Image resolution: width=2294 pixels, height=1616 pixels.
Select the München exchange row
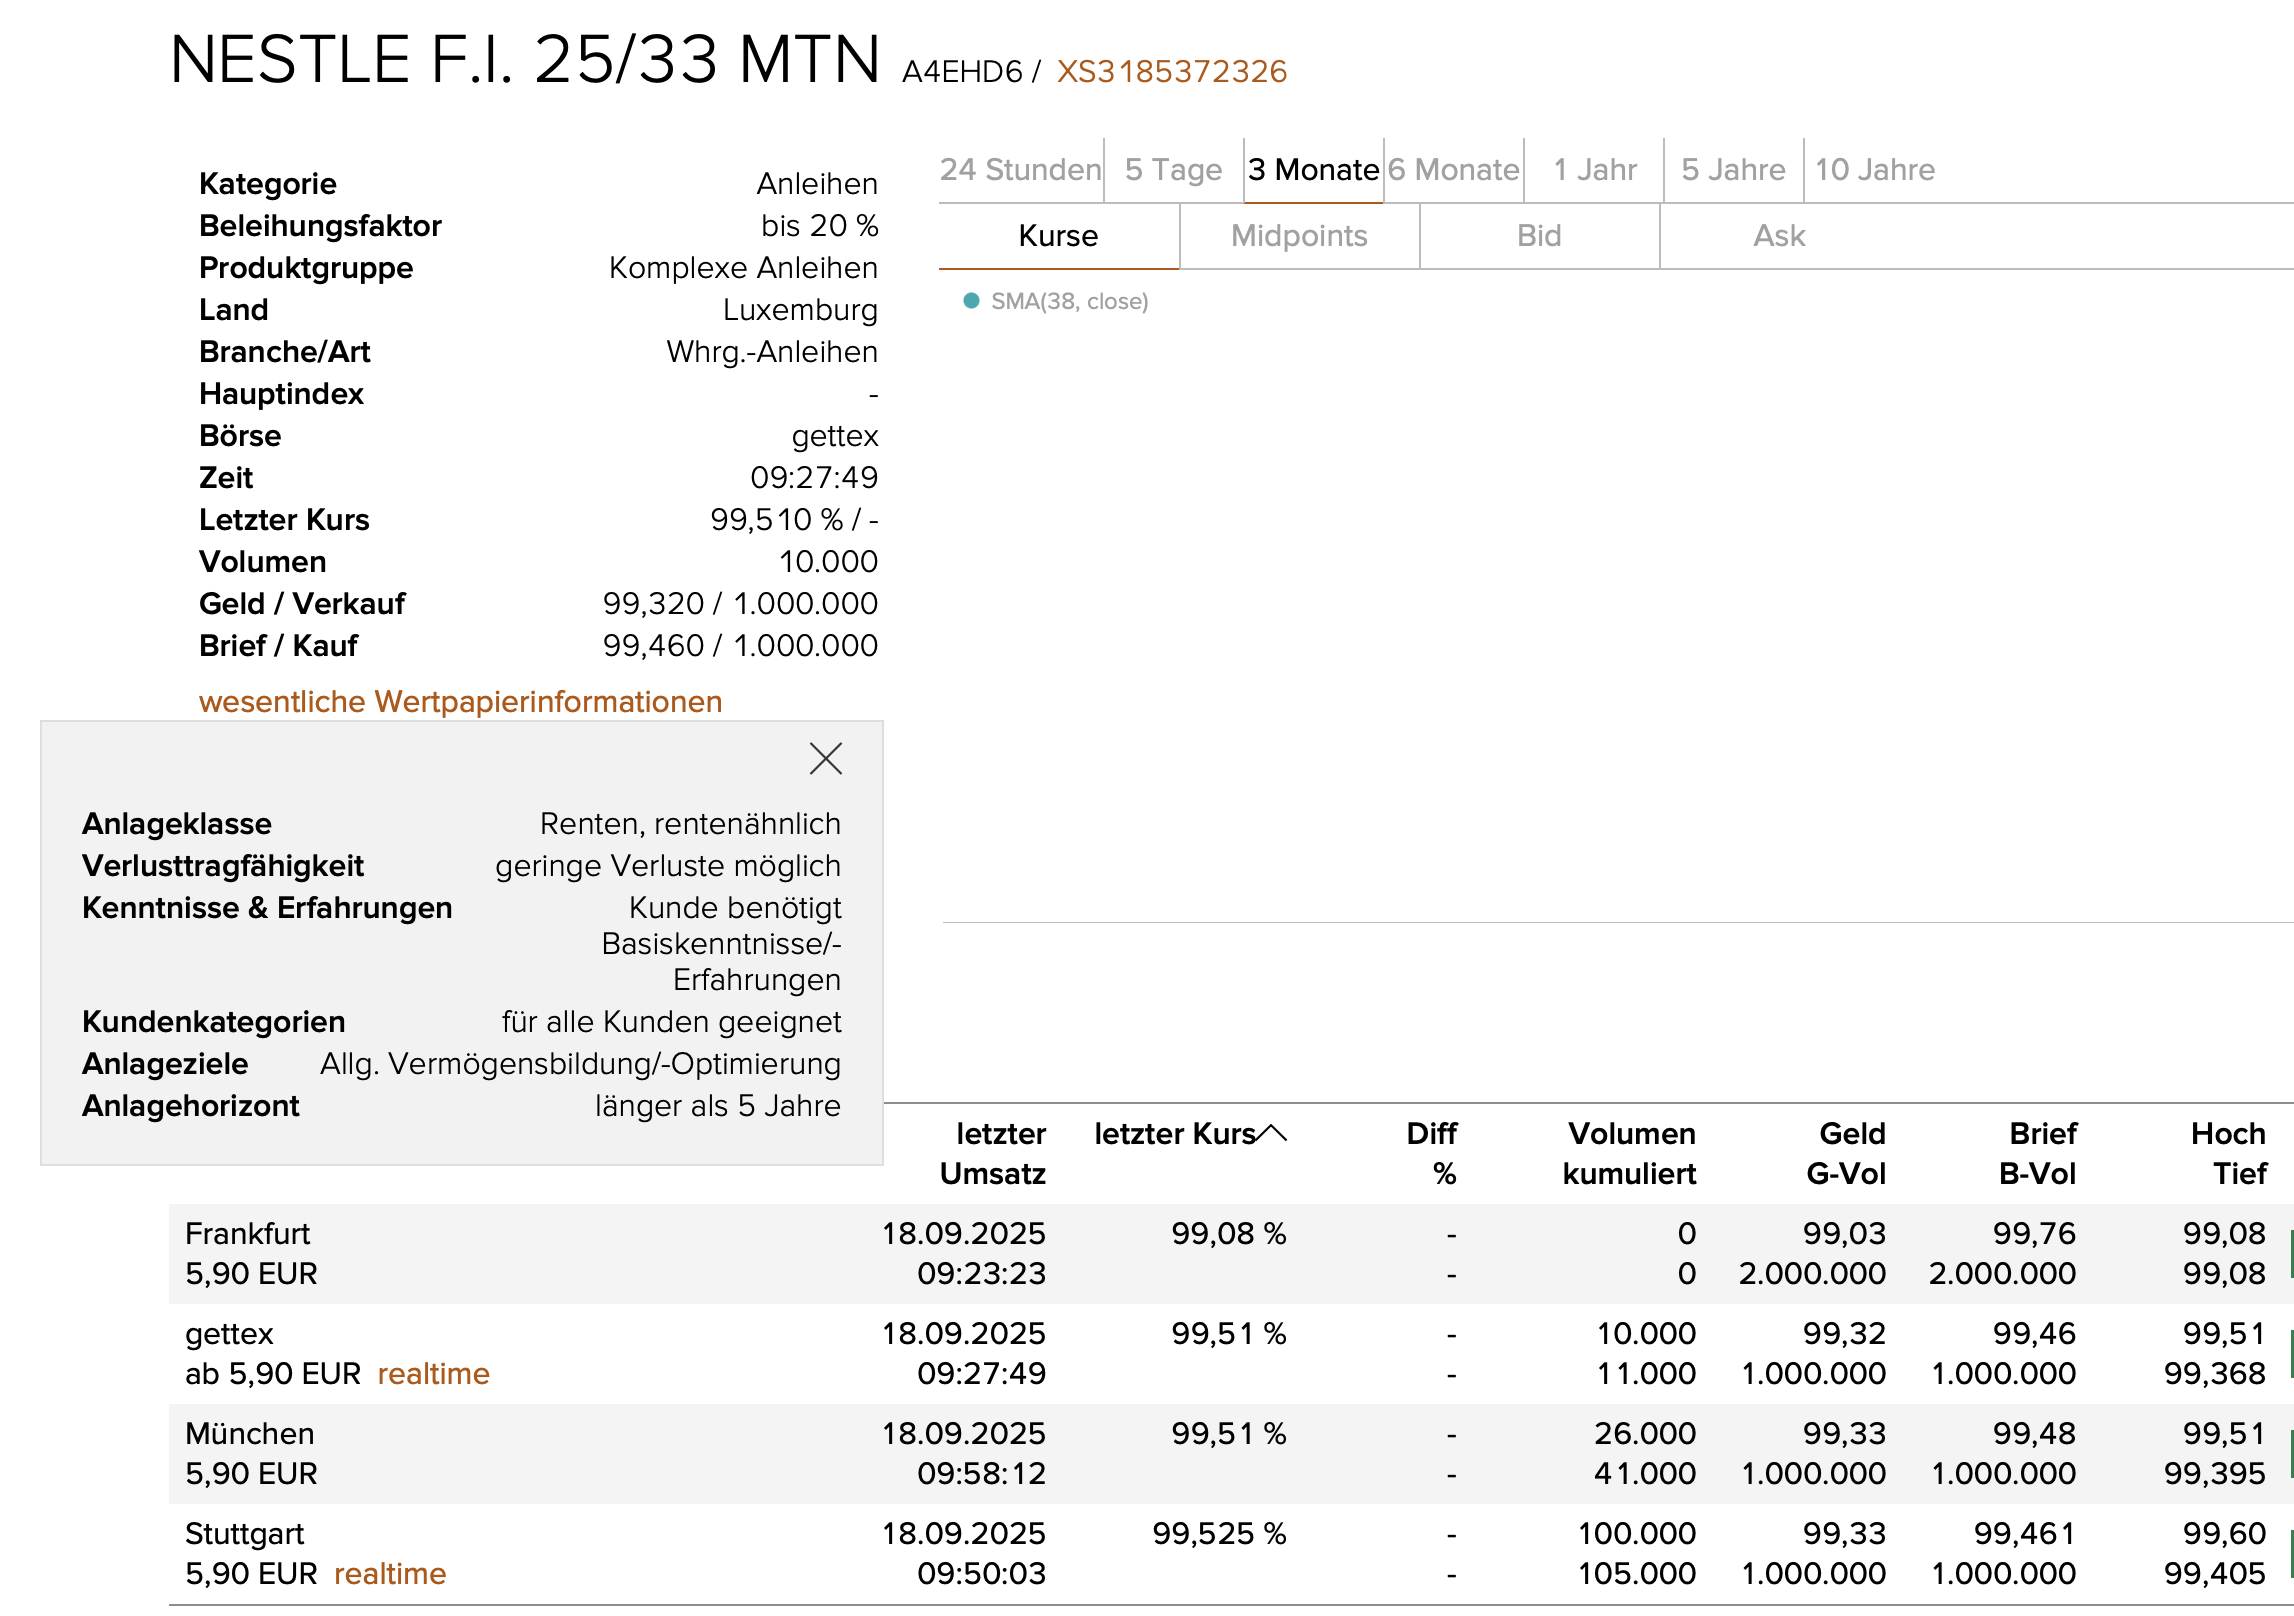pos(249,1434)
